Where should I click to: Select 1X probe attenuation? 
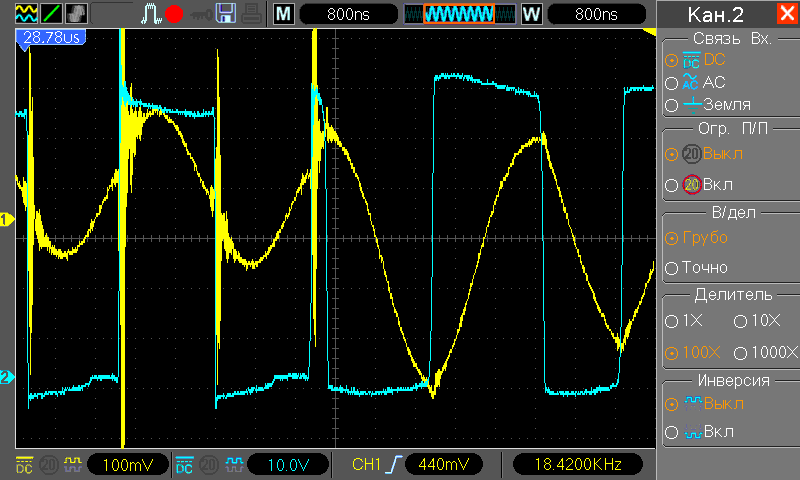click(684, 321)
